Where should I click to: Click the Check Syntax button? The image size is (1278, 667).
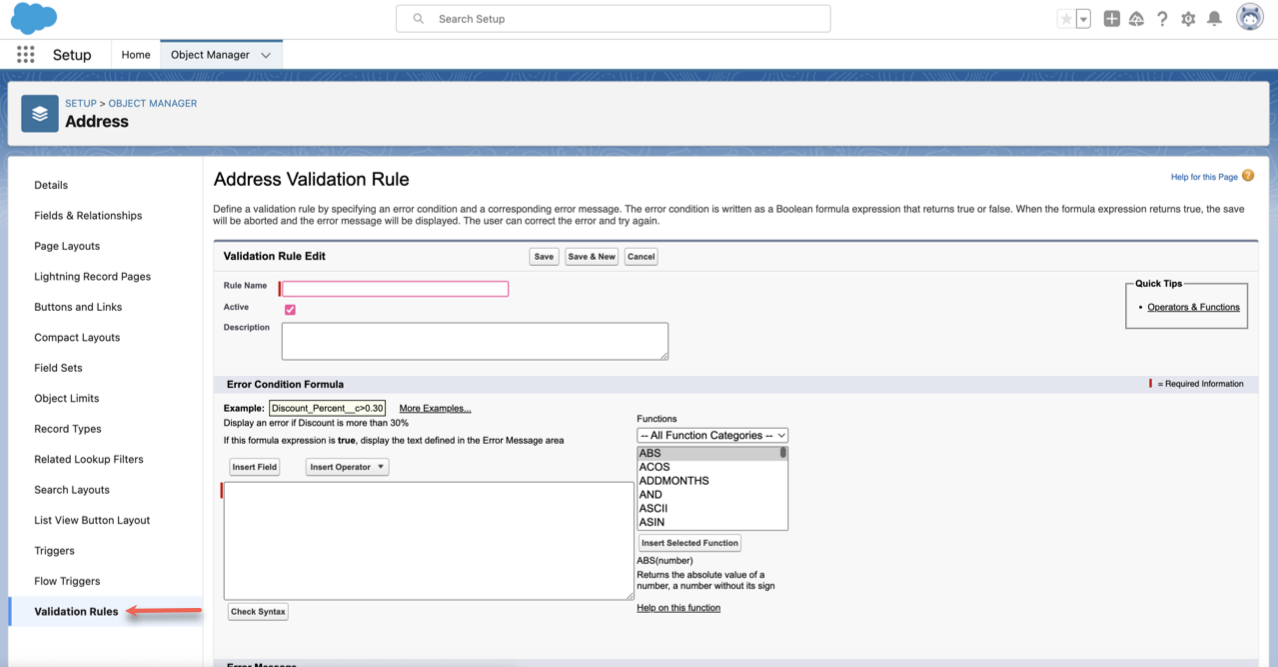tap(258, 612)
